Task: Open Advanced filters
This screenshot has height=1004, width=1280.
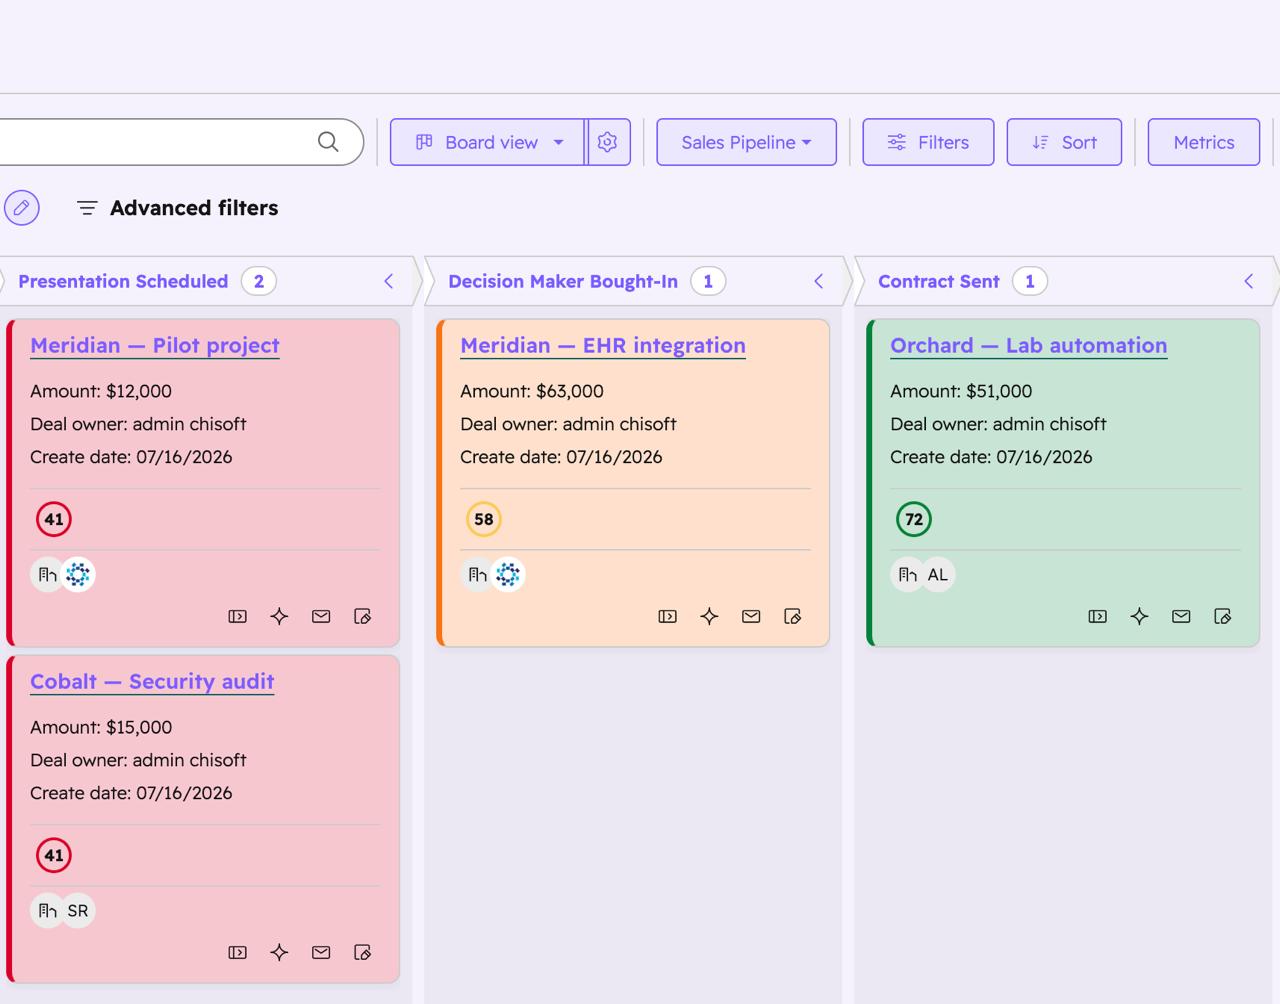Action: [x=178, y=208]
